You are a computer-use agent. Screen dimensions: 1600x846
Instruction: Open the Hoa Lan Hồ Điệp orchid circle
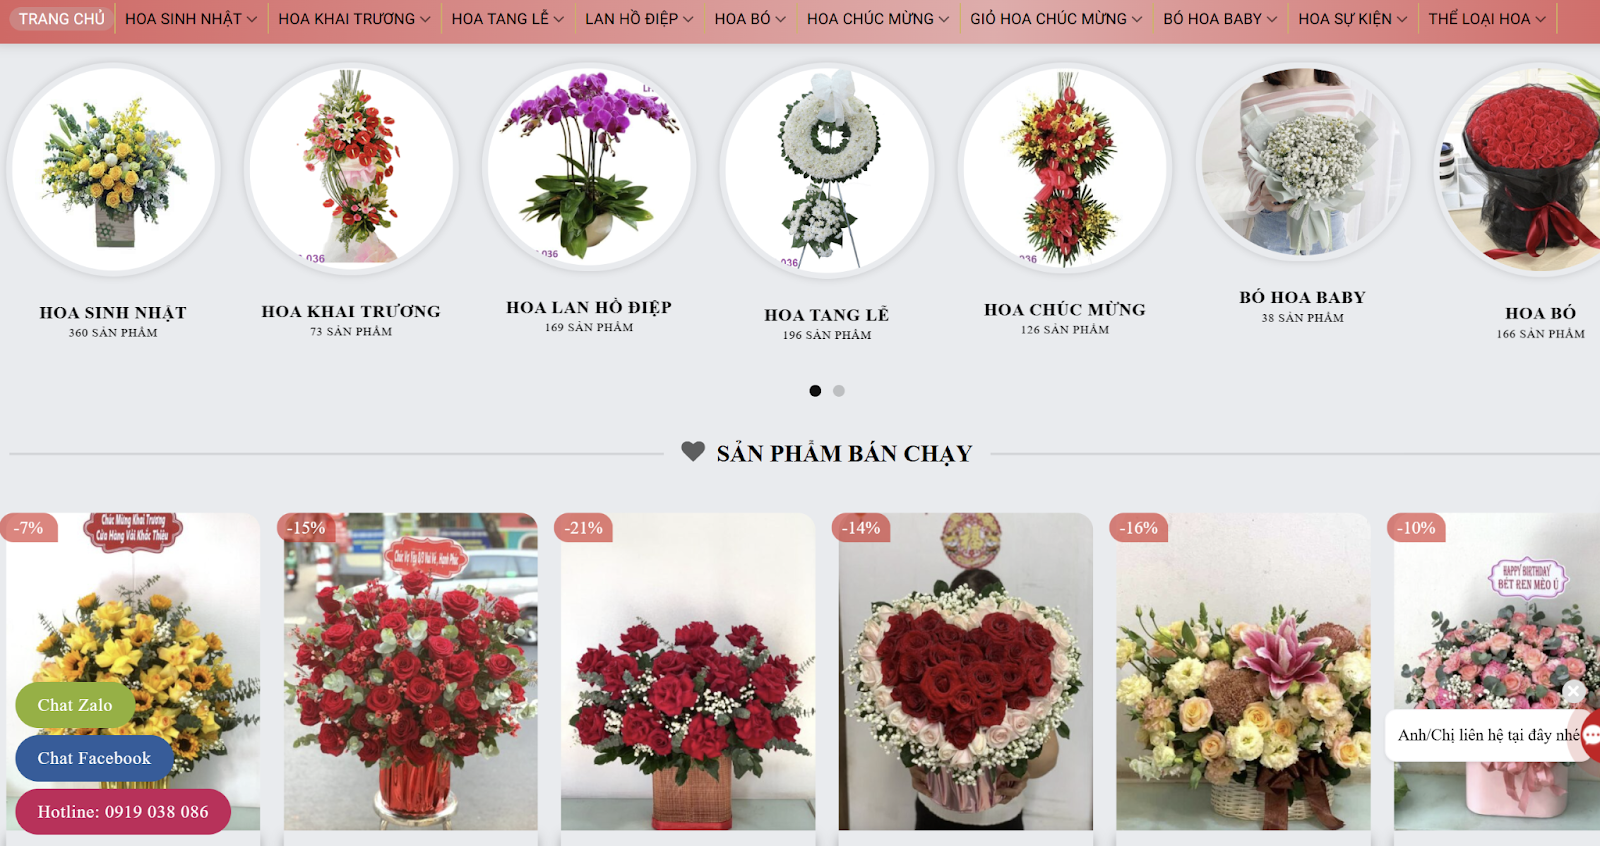tap(589, 167)
